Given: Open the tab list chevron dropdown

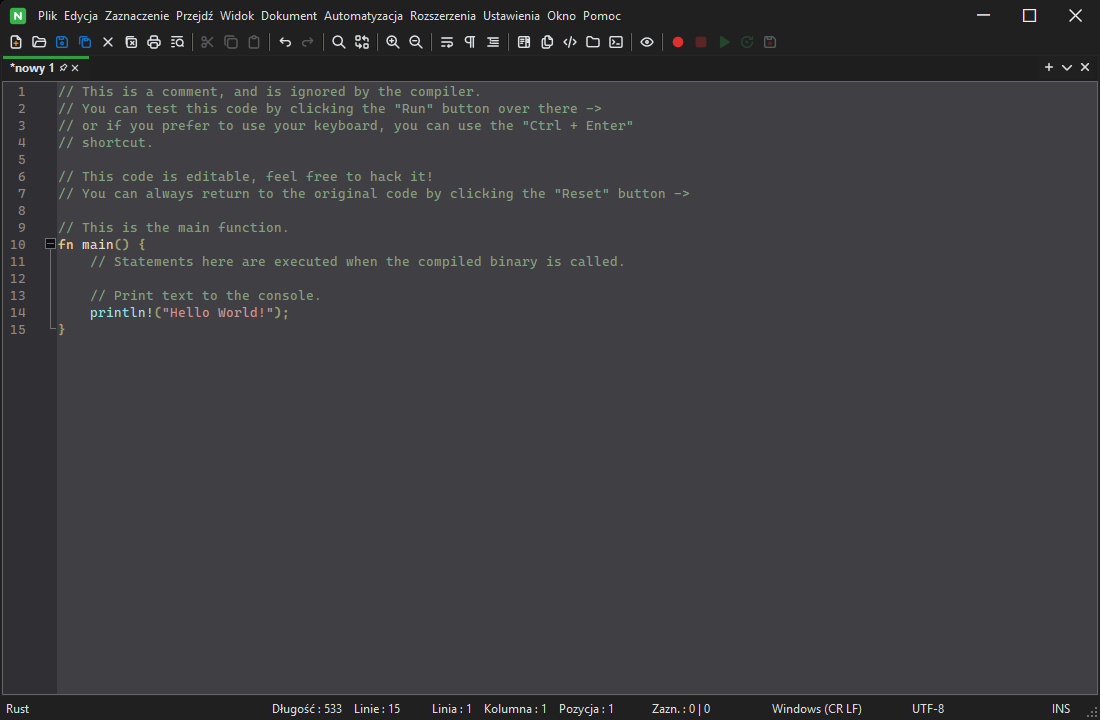Looking at the screenshot, I should point(1067,67).
